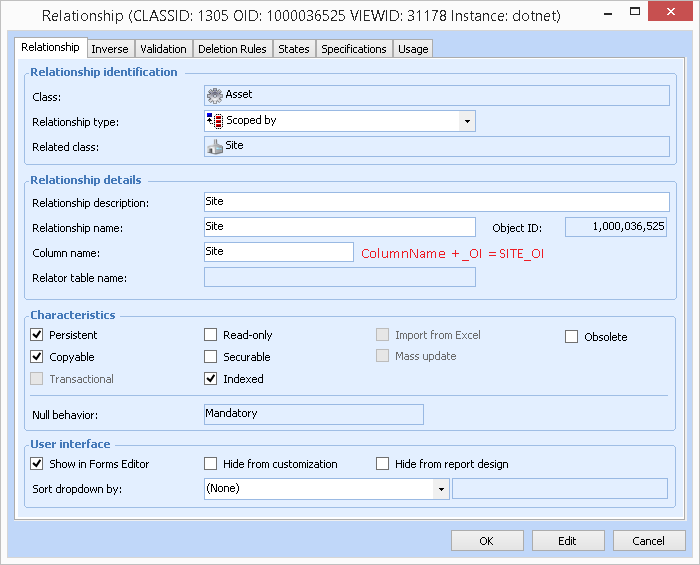Cancel the Relationship dialog

[x=648, y=541]
